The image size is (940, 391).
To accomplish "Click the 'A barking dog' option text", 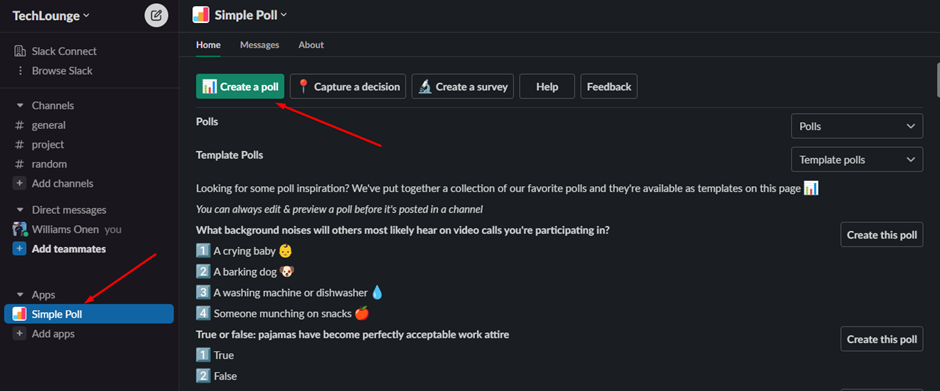I will (245, 272).
